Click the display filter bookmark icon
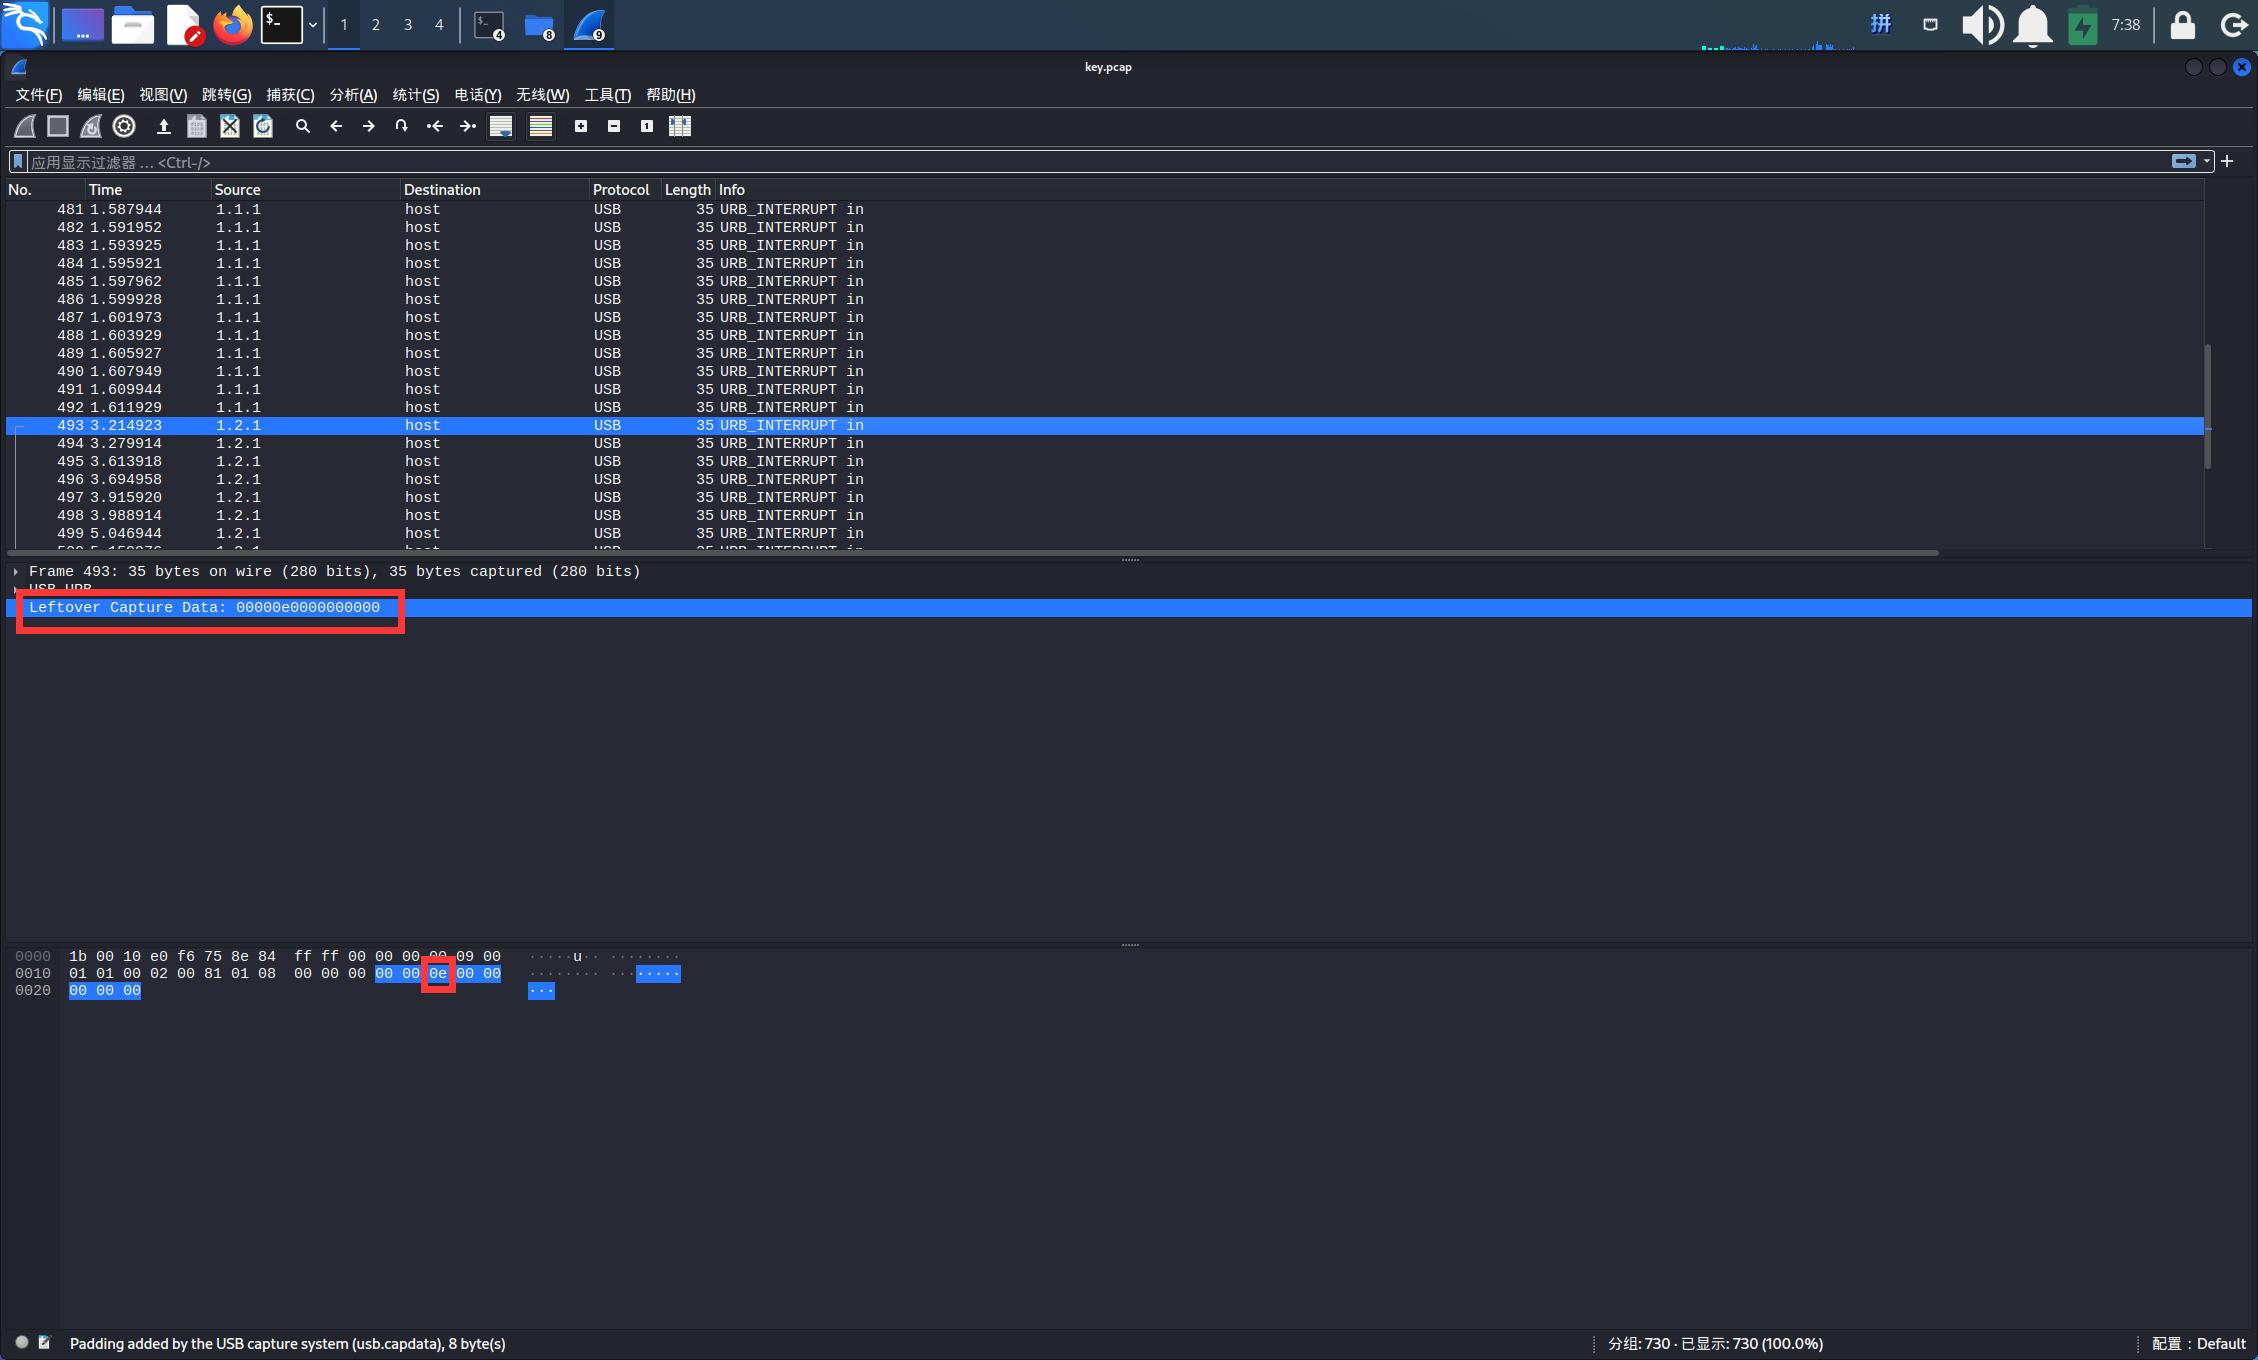This screenshot has height=1360, width=2258. click(x=18, y=162)
